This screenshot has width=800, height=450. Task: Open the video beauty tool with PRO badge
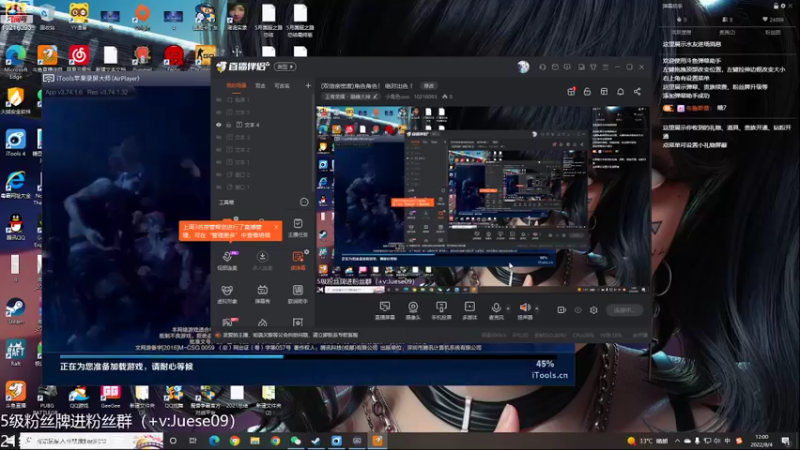point(227,260)
